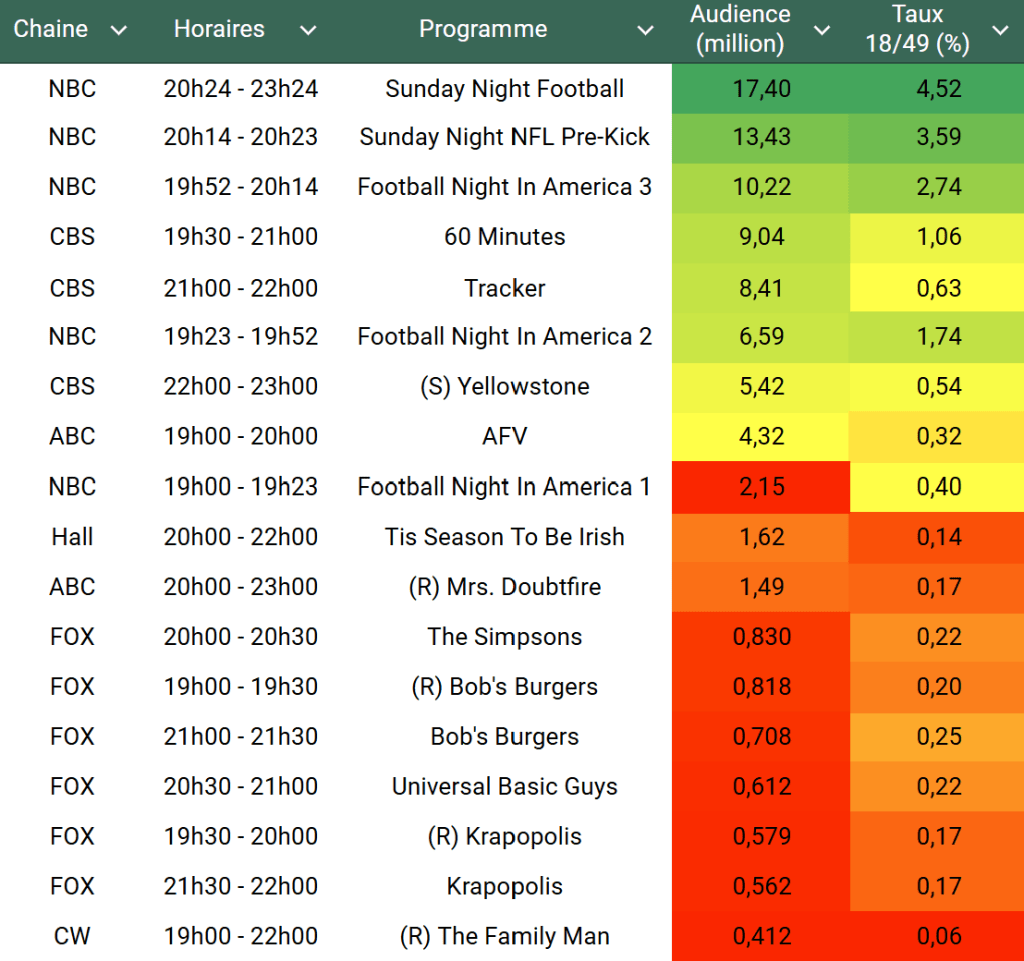Viewport: 1024px width, 961px height.
Task: Click the Tracker programme row
Action: coord(504,288)
